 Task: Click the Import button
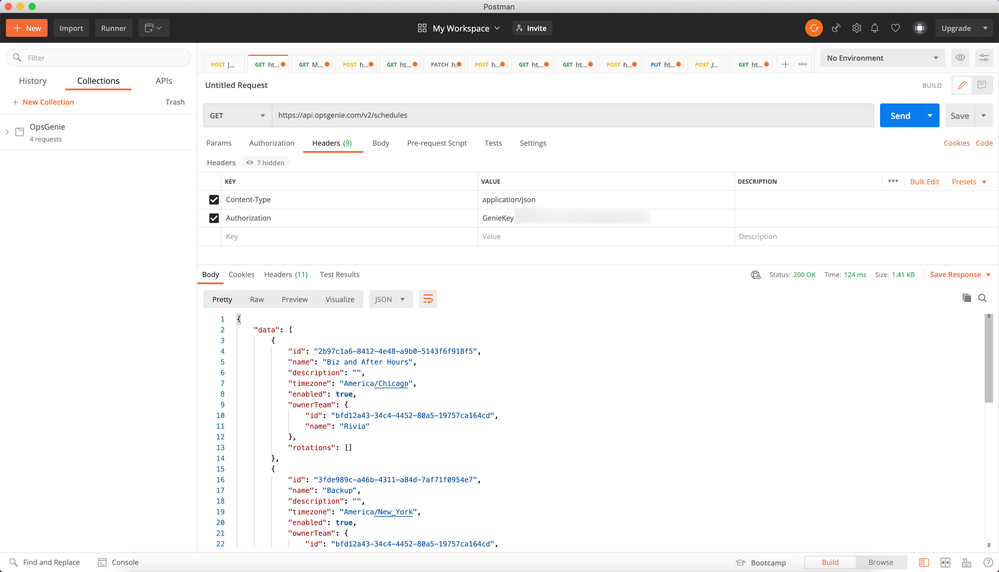pos(71,28)
